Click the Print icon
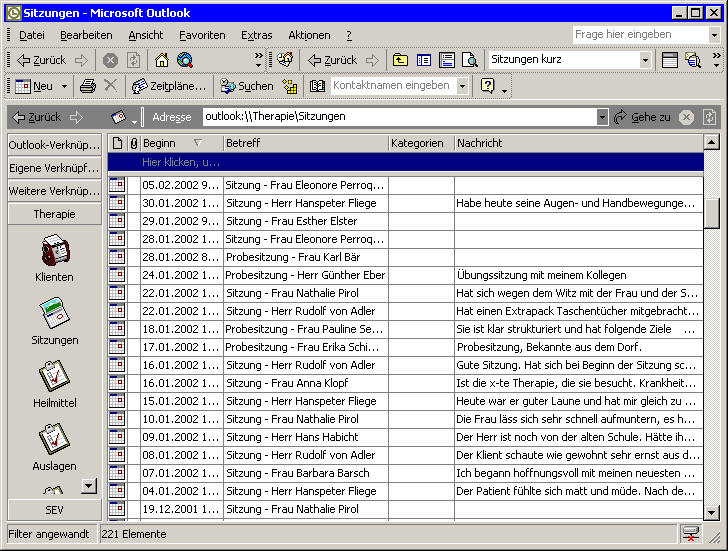This screenshot has height=551, width=728. coord(88,86)
